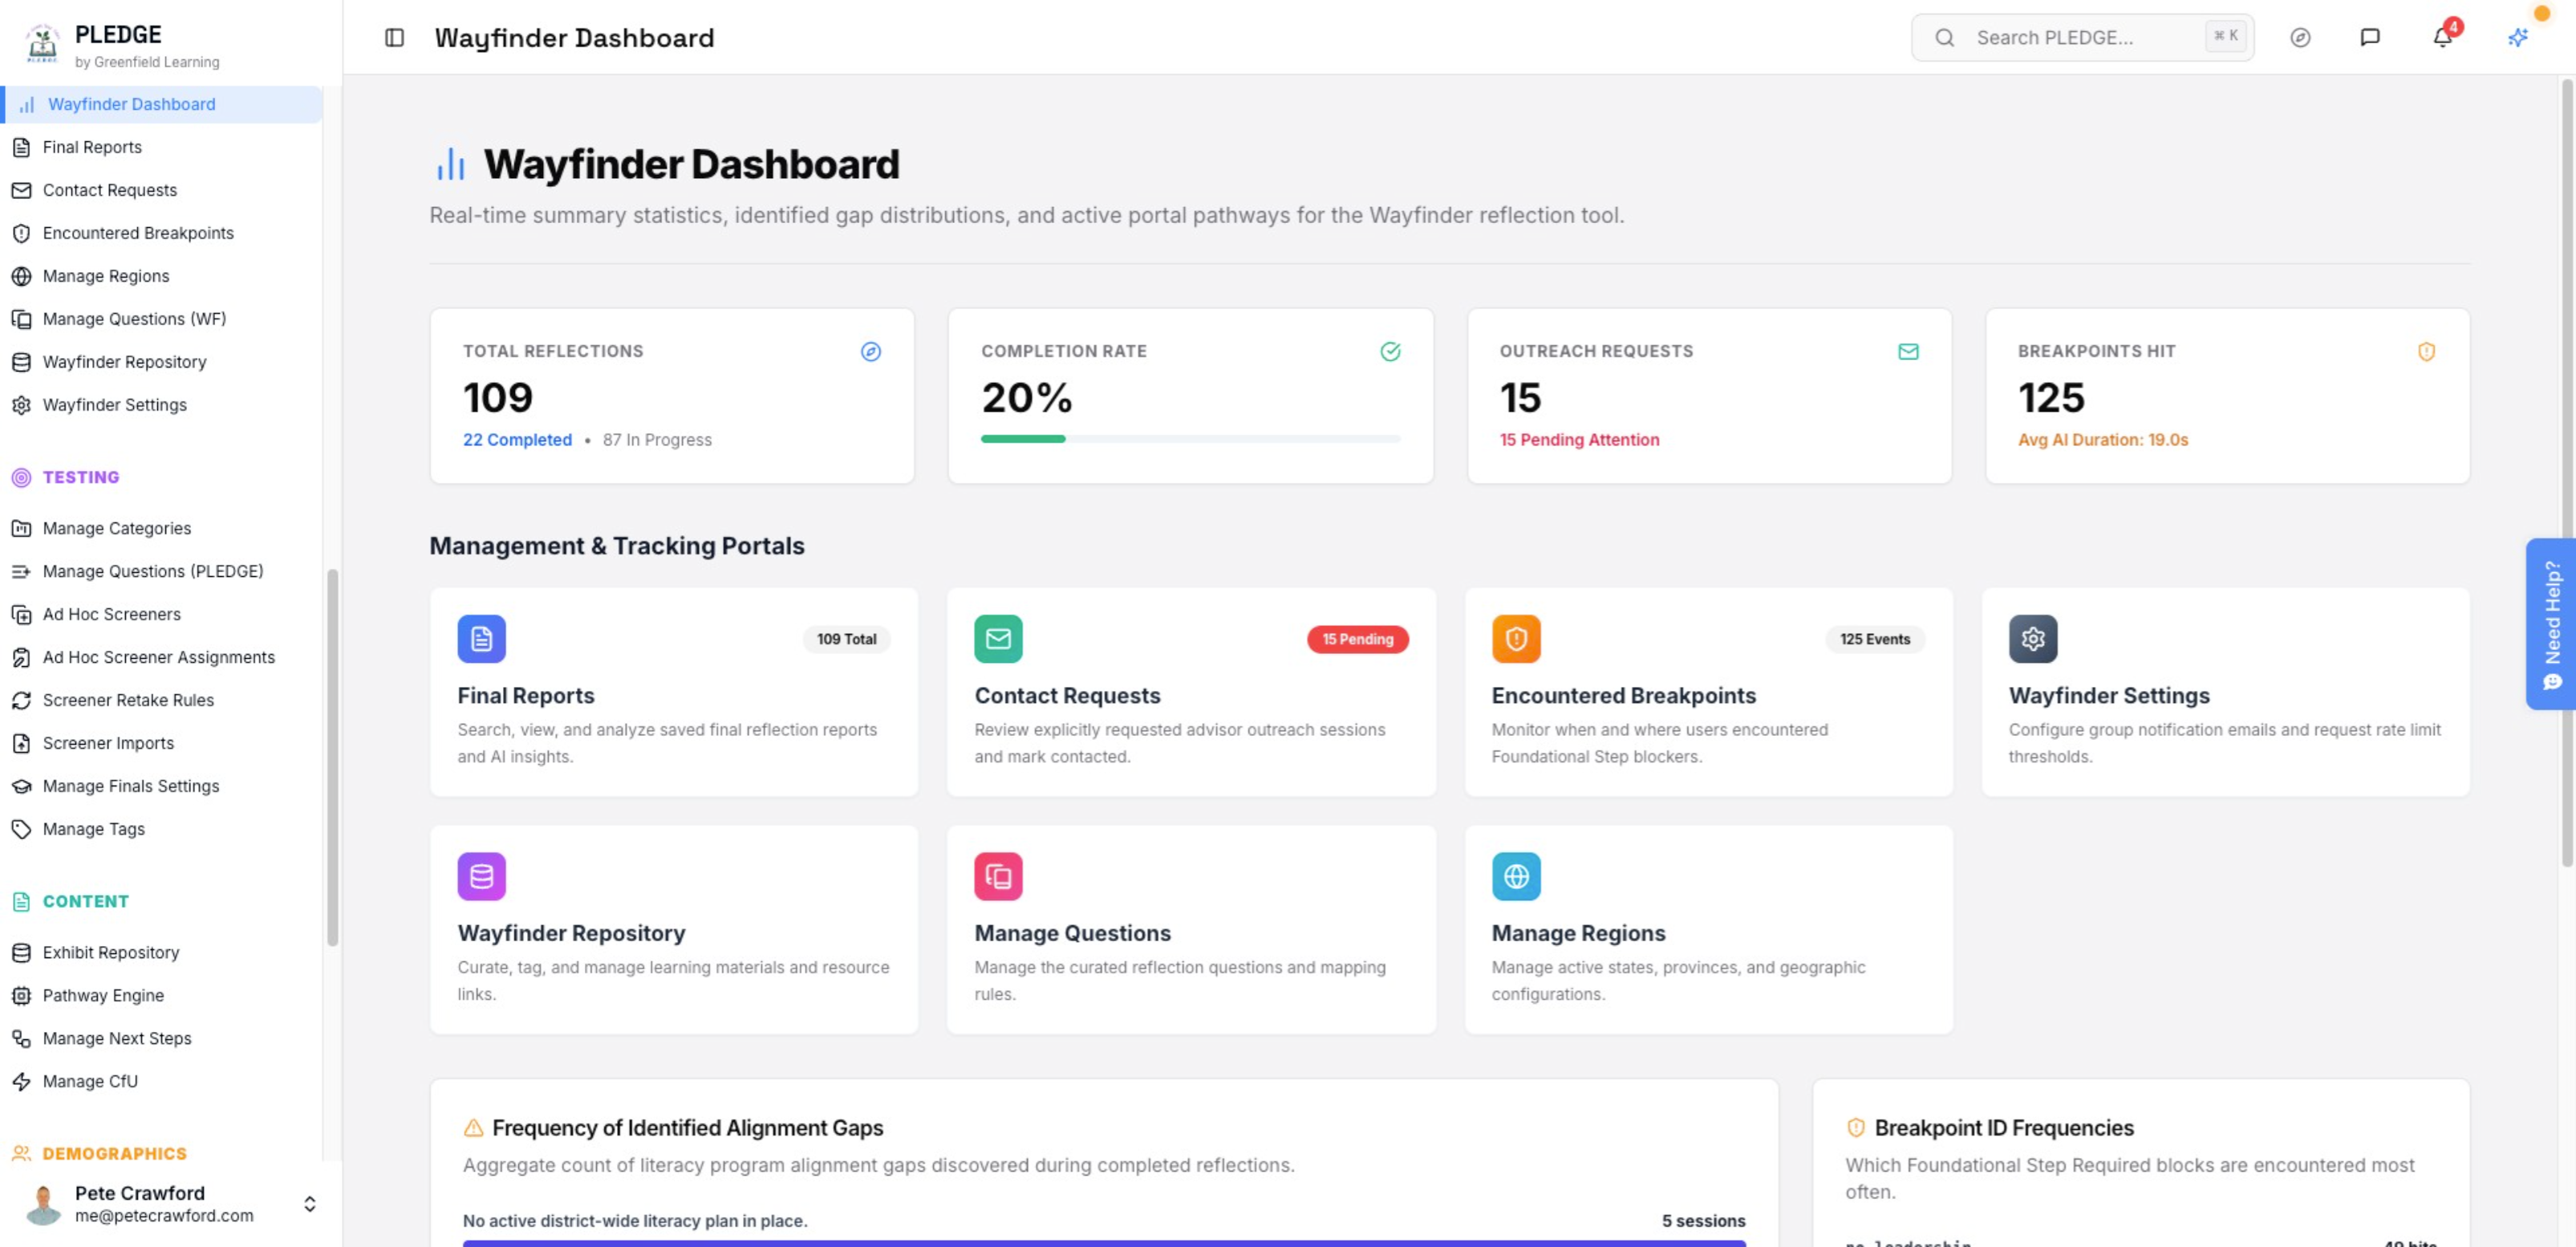Click the Encountered Breakpoints card shield icon

point(1516,639)
